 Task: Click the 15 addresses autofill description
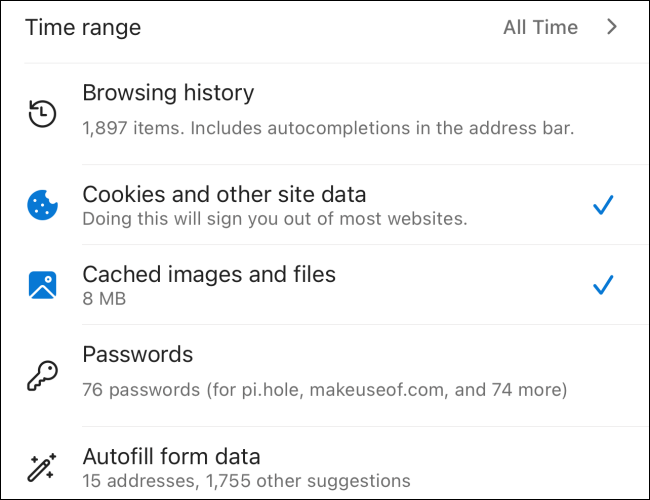[x=246, y=481]
